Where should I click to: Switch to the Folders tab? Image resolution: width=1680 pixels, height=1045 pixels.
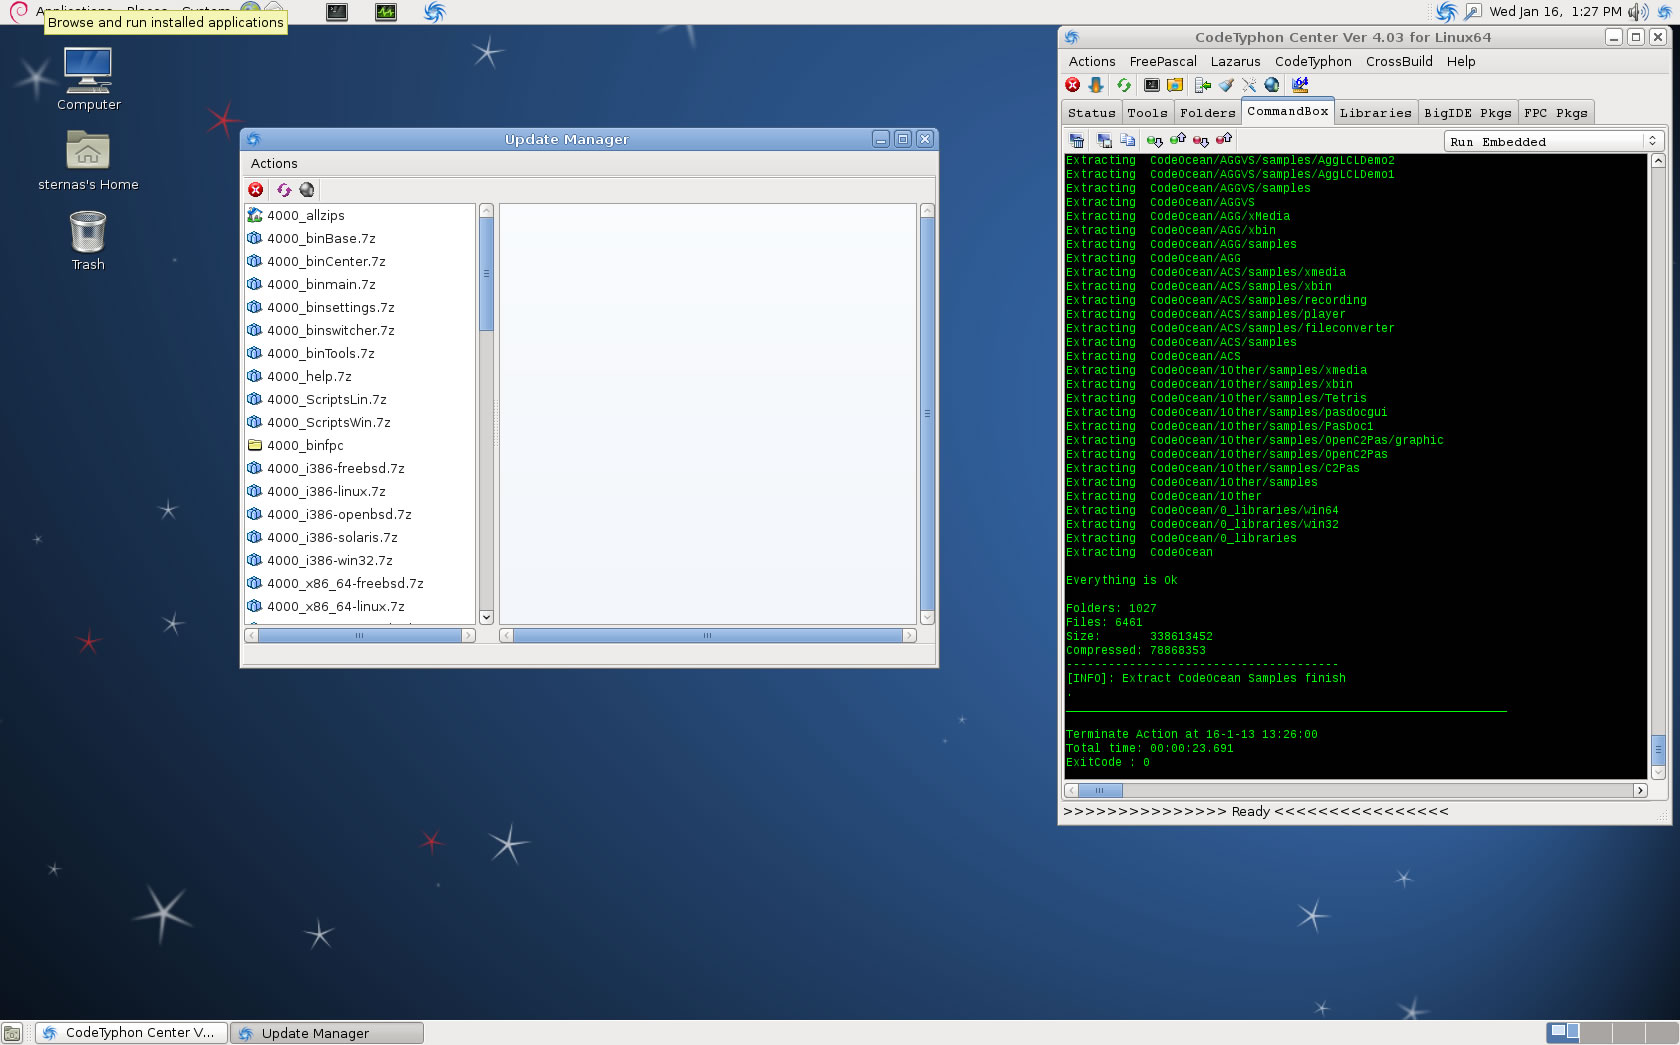pos(1207,113)
